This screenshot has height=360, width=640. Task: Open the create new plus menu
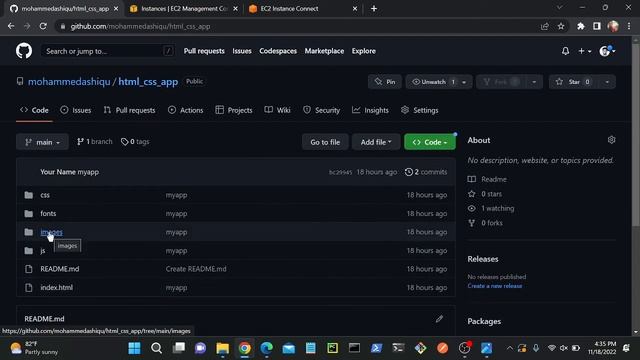(584, 51)
